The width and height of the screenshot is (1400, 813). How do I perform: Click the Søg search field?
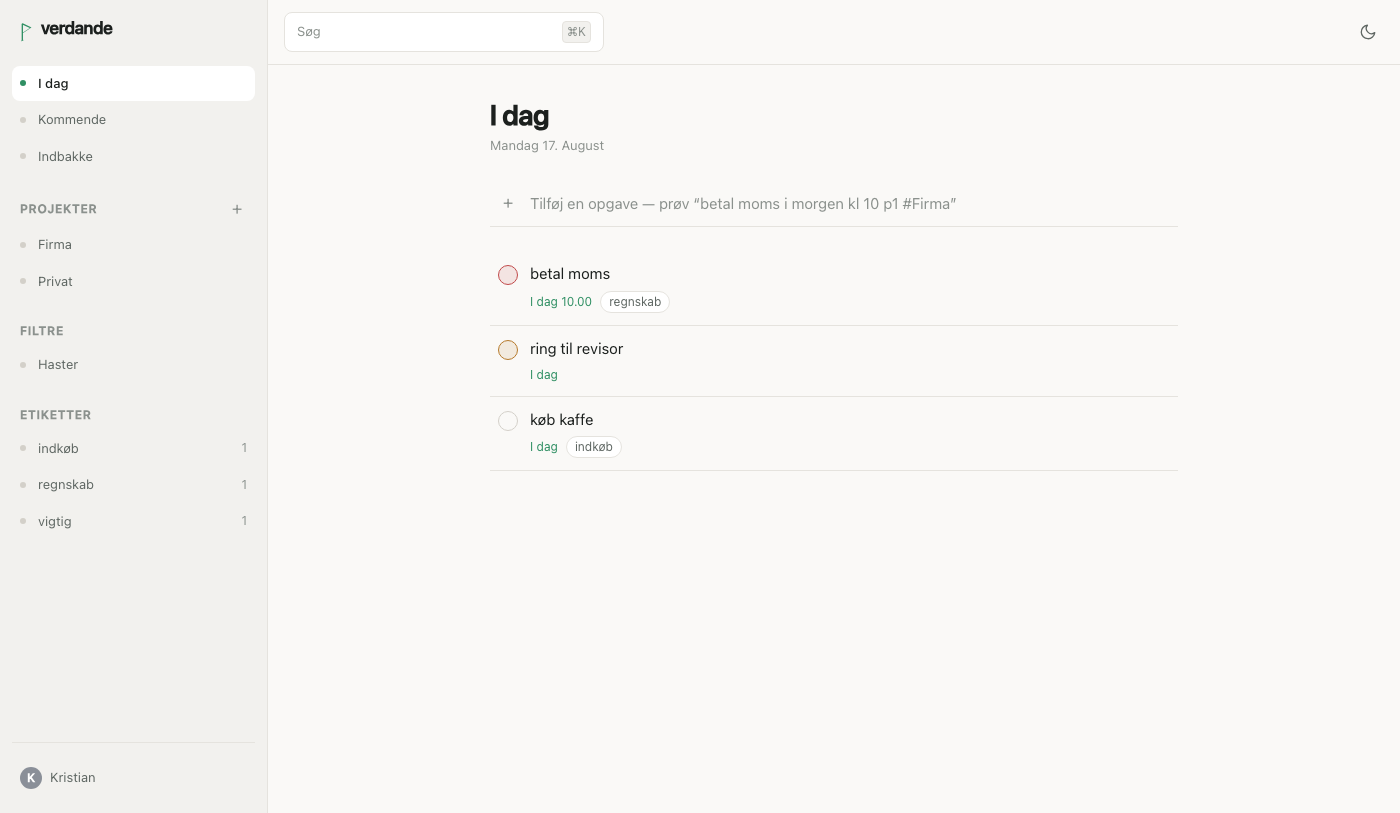pos(444,32)
